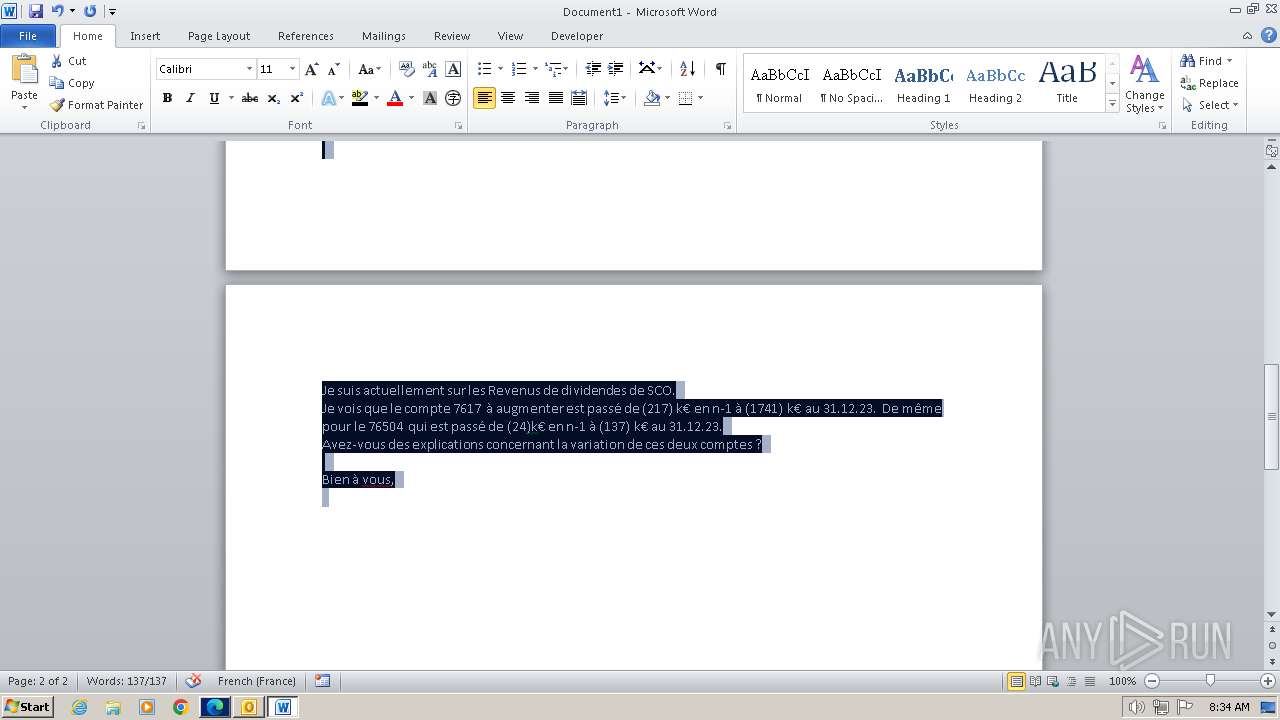Viewport: 1280px width, 720px height.
Task: Toggle strikethrough formatting
Action: coord(250,98)
